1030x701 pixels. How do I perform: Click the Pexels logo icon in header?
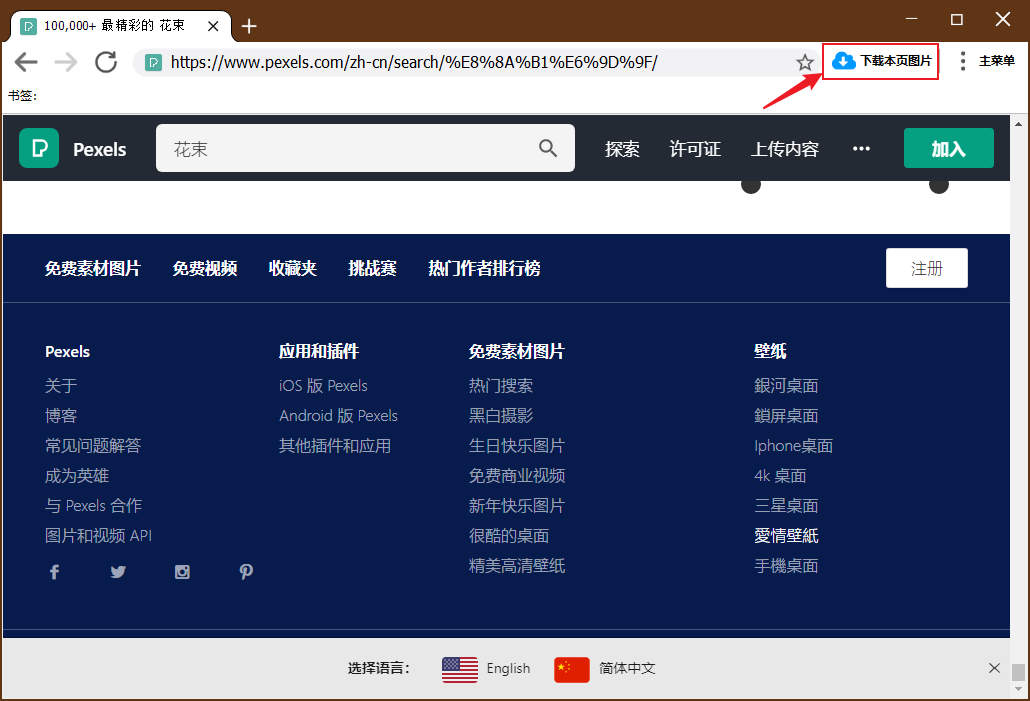39,148
